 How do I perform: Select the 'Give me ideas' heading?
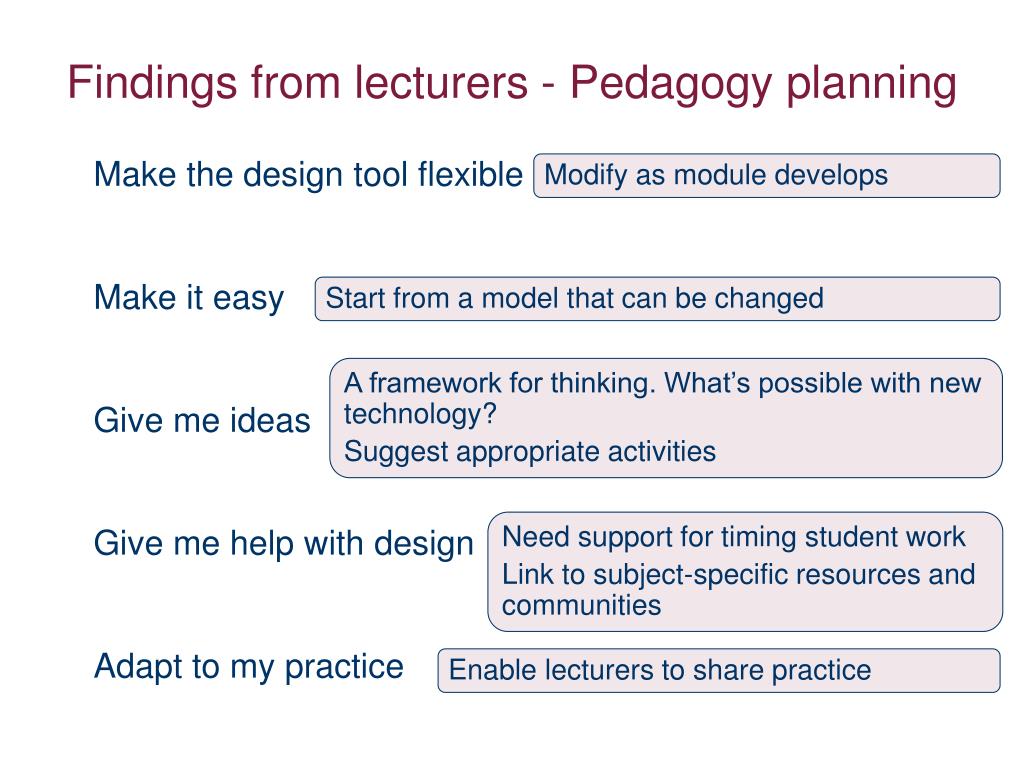click(202, 421)
